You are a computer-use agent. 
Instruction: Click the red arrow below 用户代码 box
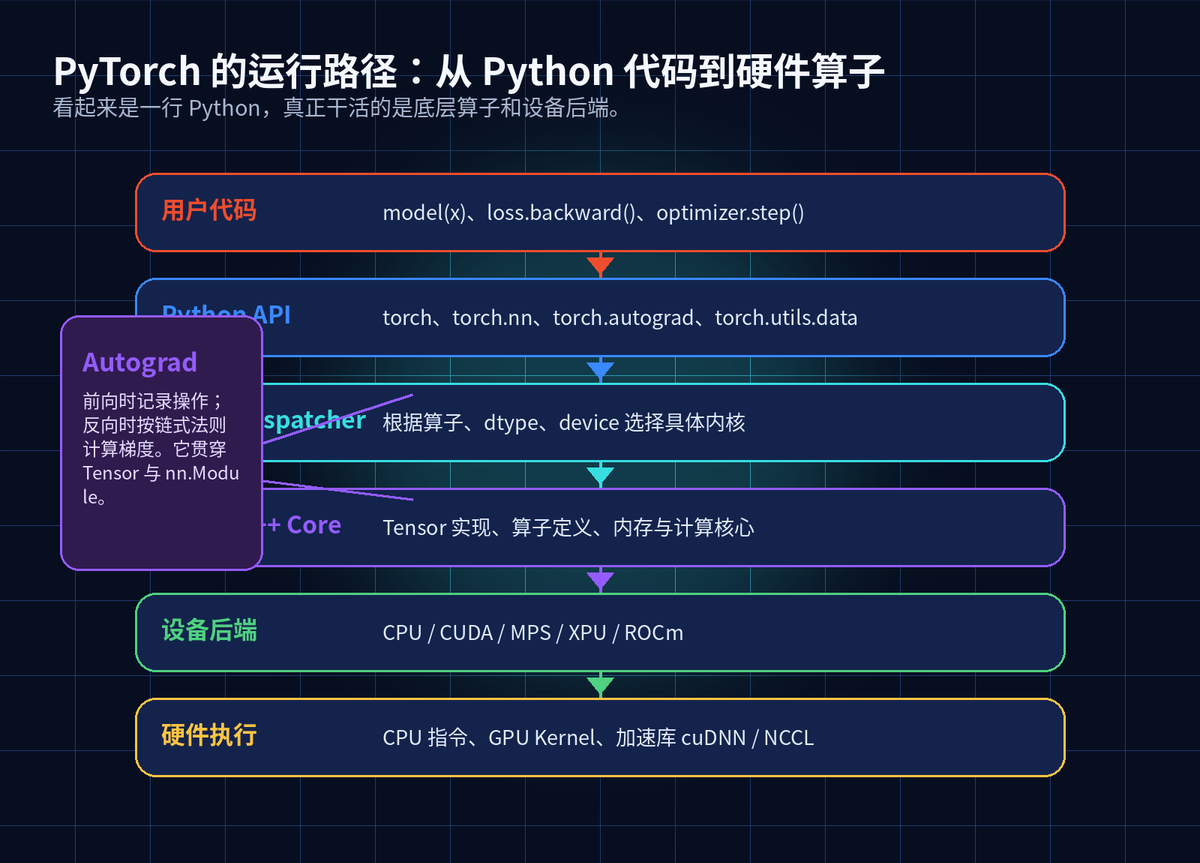[600, 266]
